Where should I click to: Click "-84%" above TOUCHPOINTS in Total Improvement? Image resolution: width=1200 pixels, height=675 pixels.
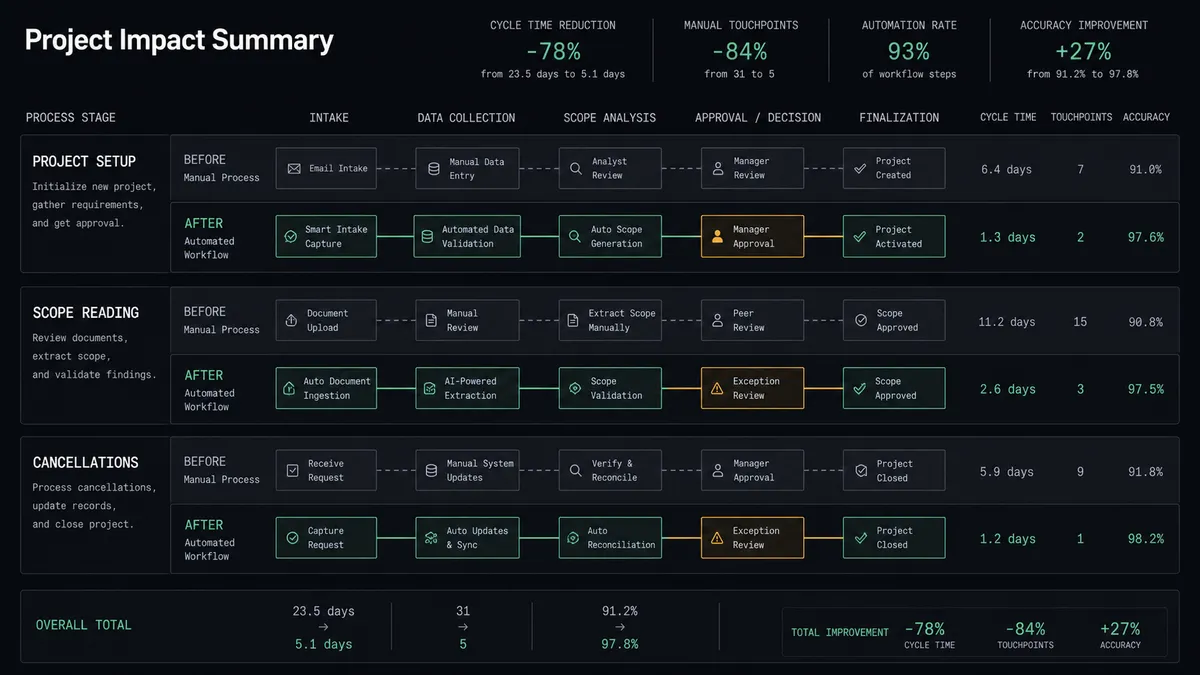pos(1025,629)
